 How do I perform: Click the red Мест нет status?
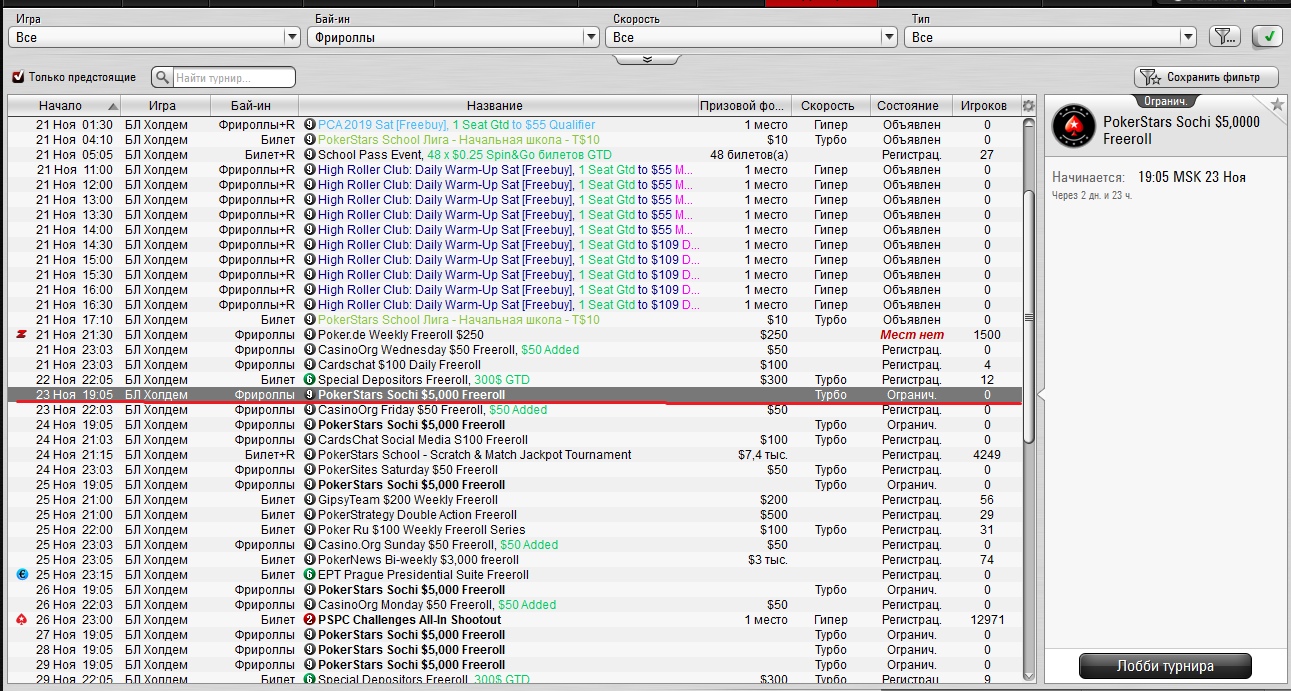(x=912, y=335)
